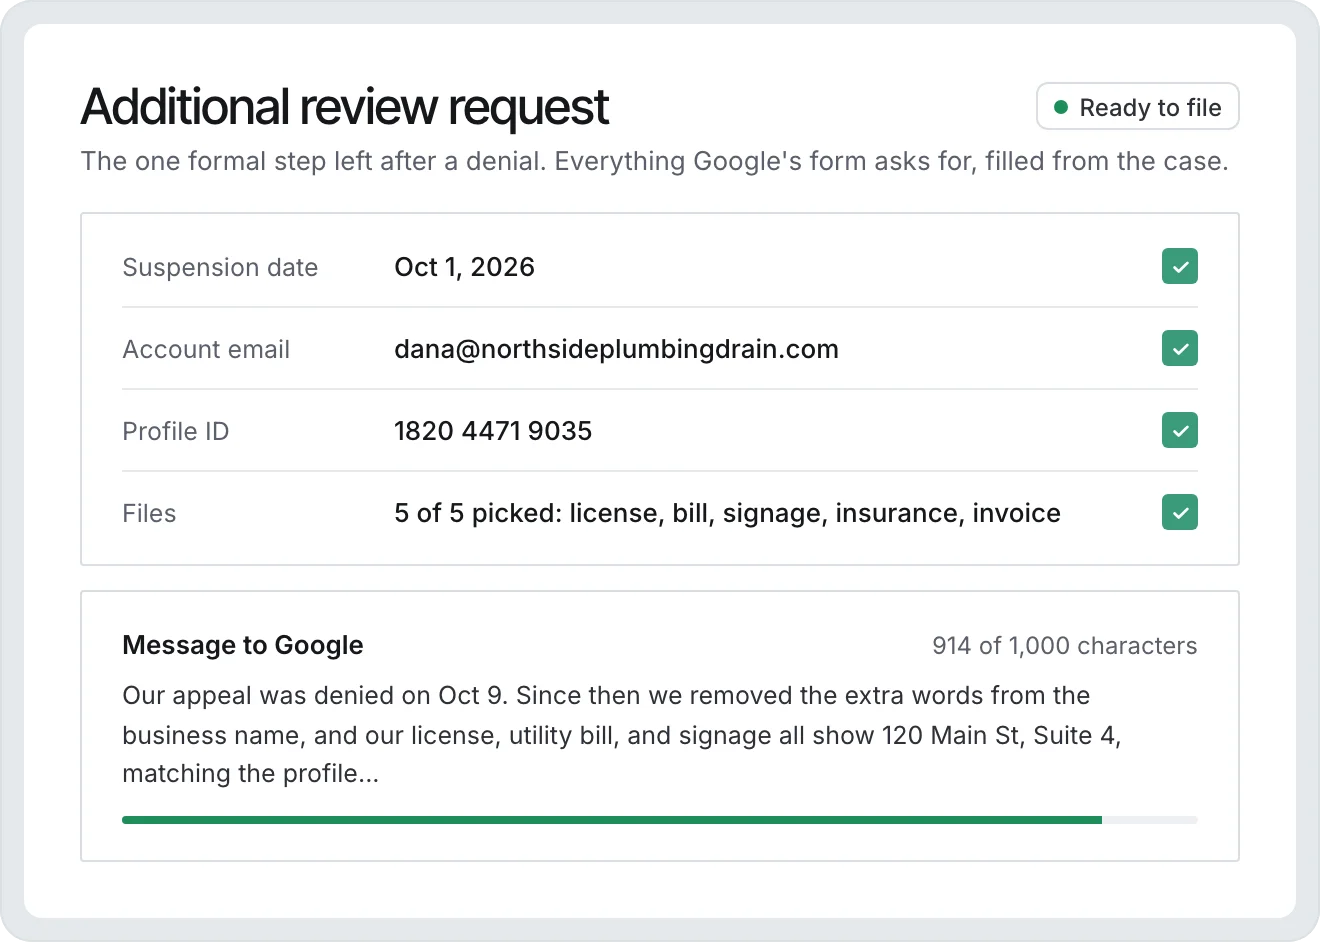The height and width of the screenshot is (944, 1320).
Task: Click the 'Files' label
Action: point(149,513)
